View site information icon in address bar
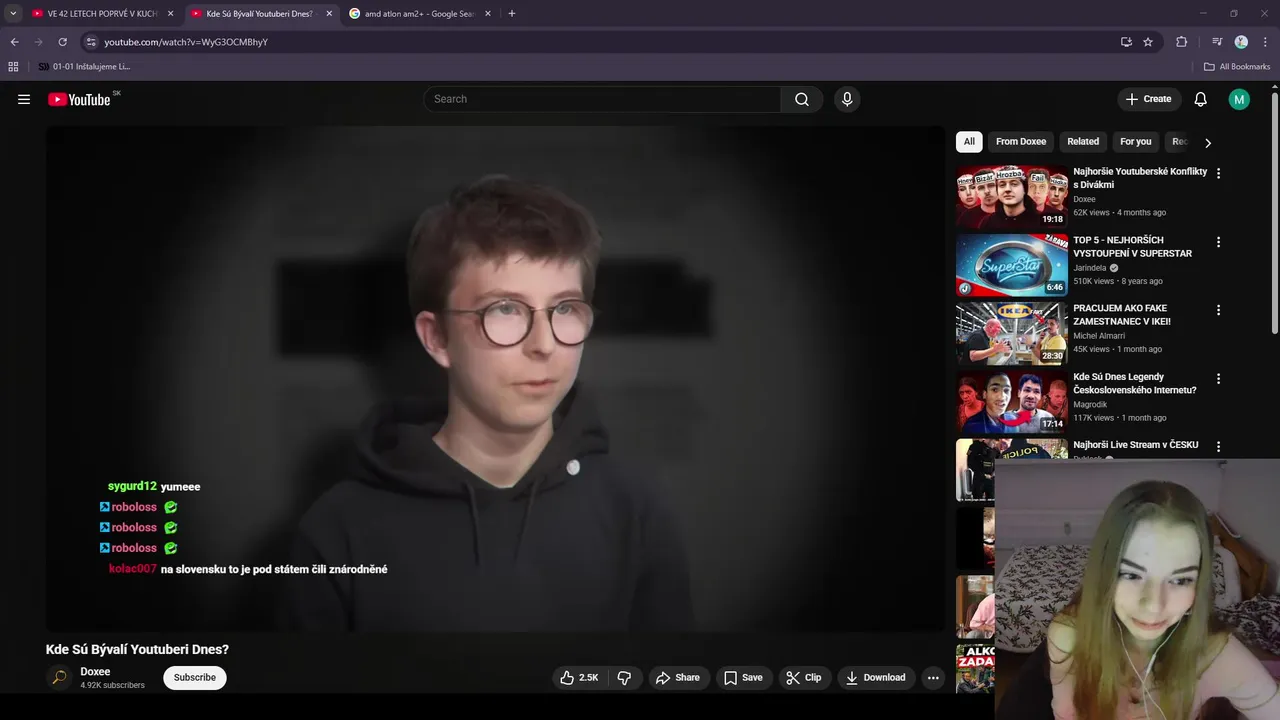The height and width of the screenshot is (720, 1280). 91,42
